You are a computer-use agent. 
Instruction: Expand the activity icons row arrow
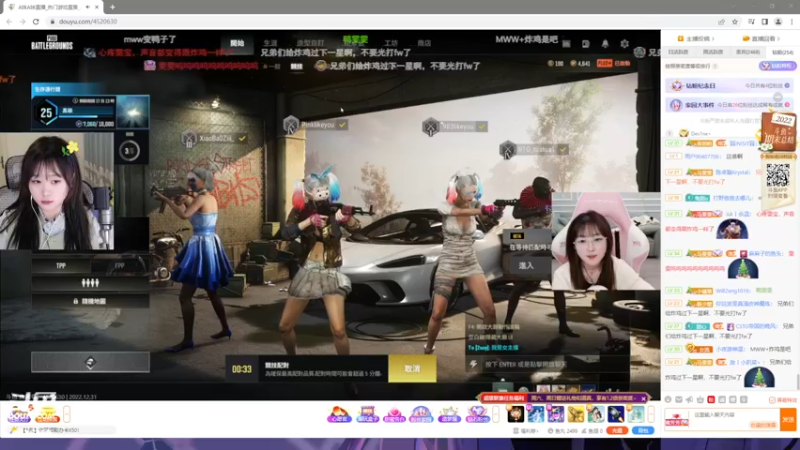[496, 414]
